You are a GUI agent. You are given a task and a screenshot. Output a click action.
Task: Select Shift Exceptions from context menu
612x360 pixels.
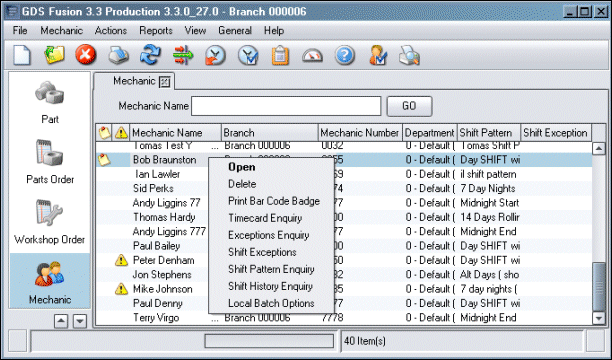(271, 252)
